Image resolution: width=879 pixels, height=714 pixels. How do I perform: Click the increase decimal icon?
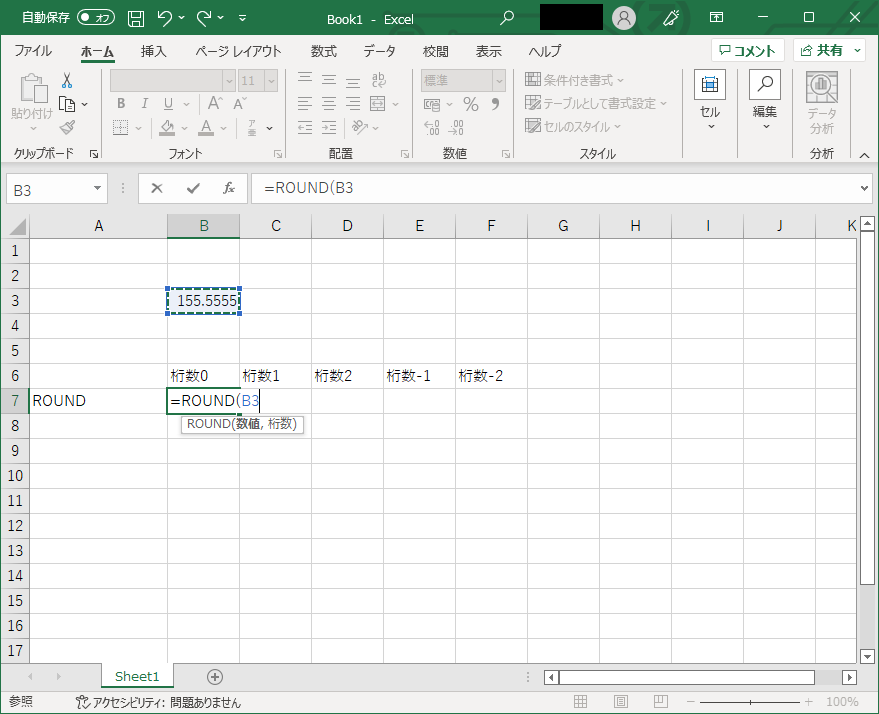click(432, 128)
